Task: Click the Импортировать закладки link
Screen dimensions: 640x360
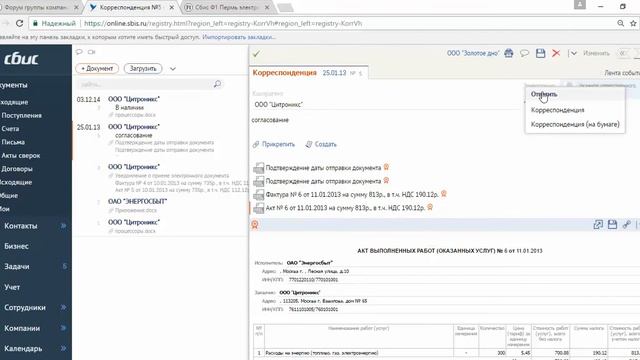Action: pos(239,37)
